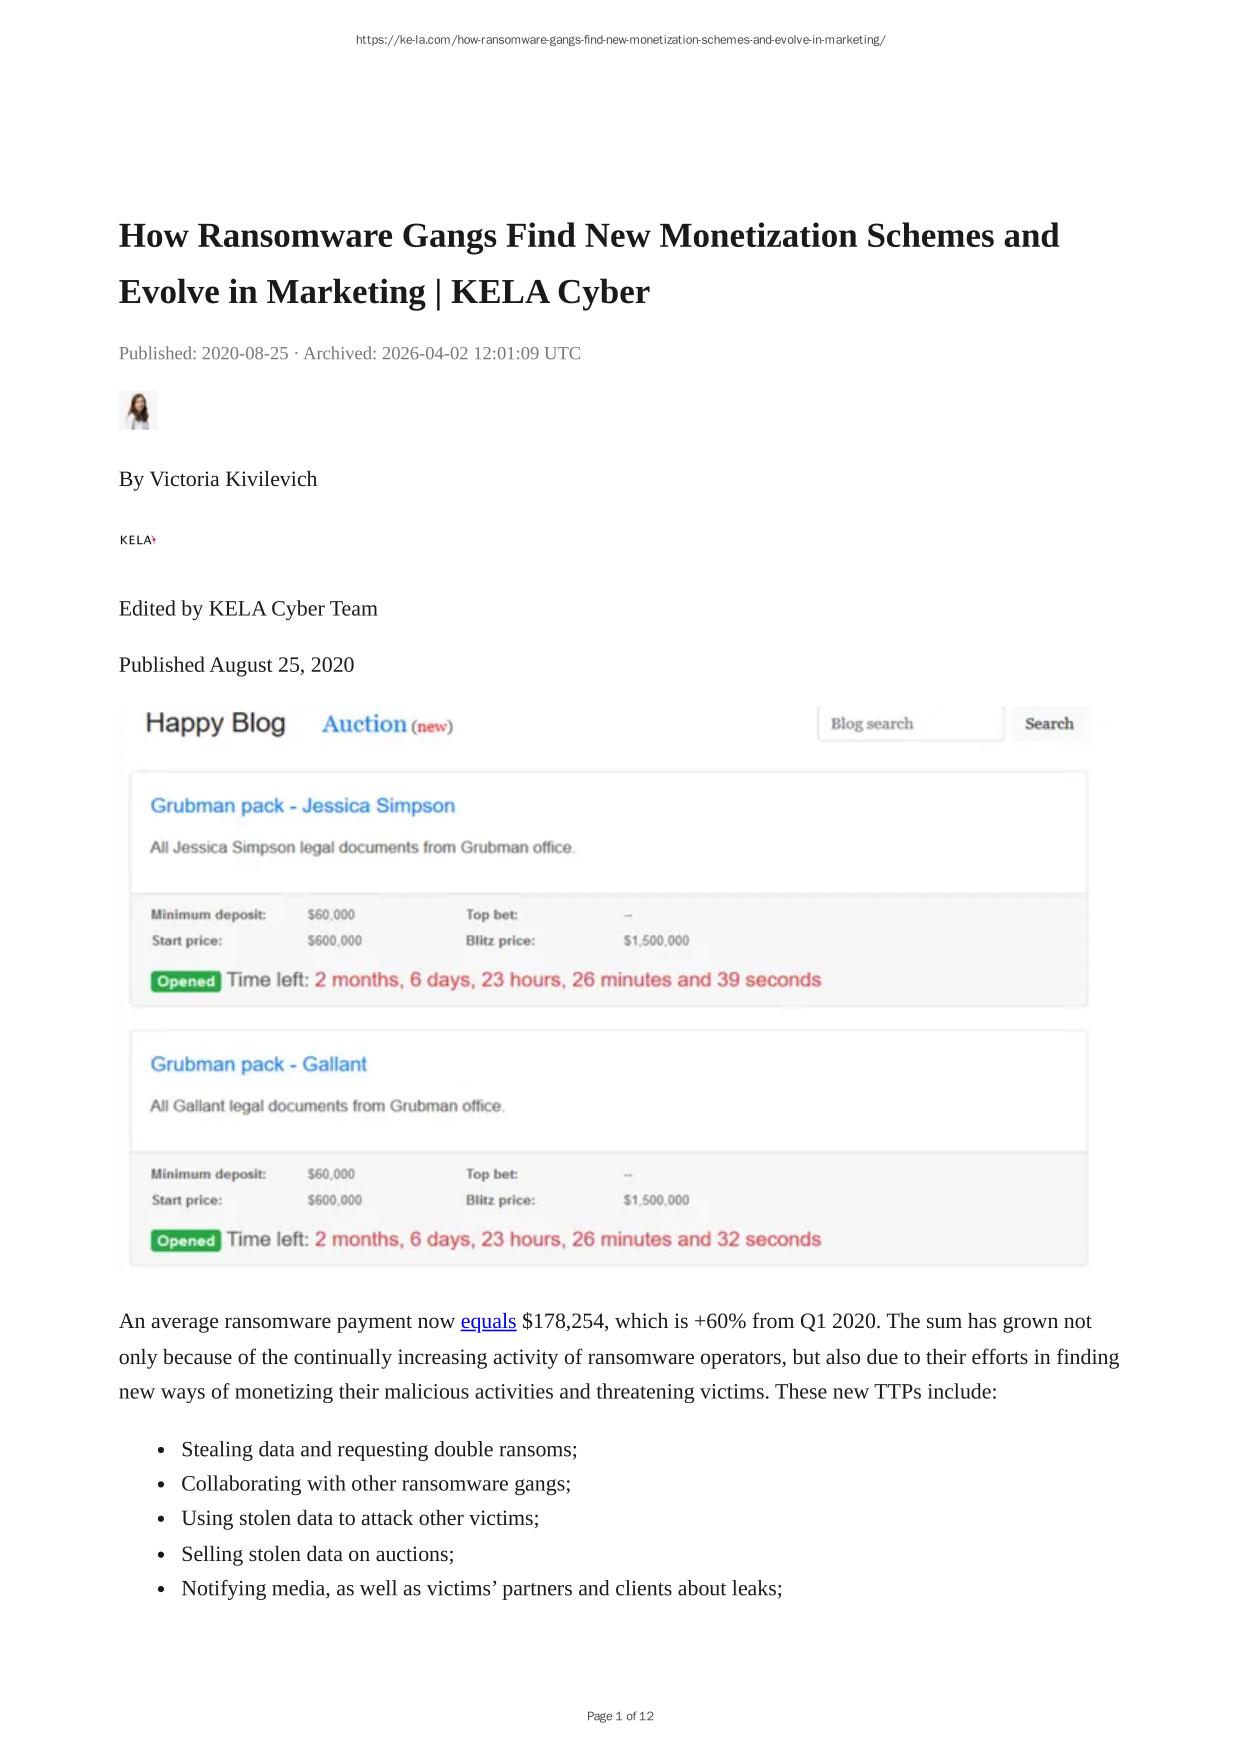Click the author avatar photo

[x=138, y=411]
